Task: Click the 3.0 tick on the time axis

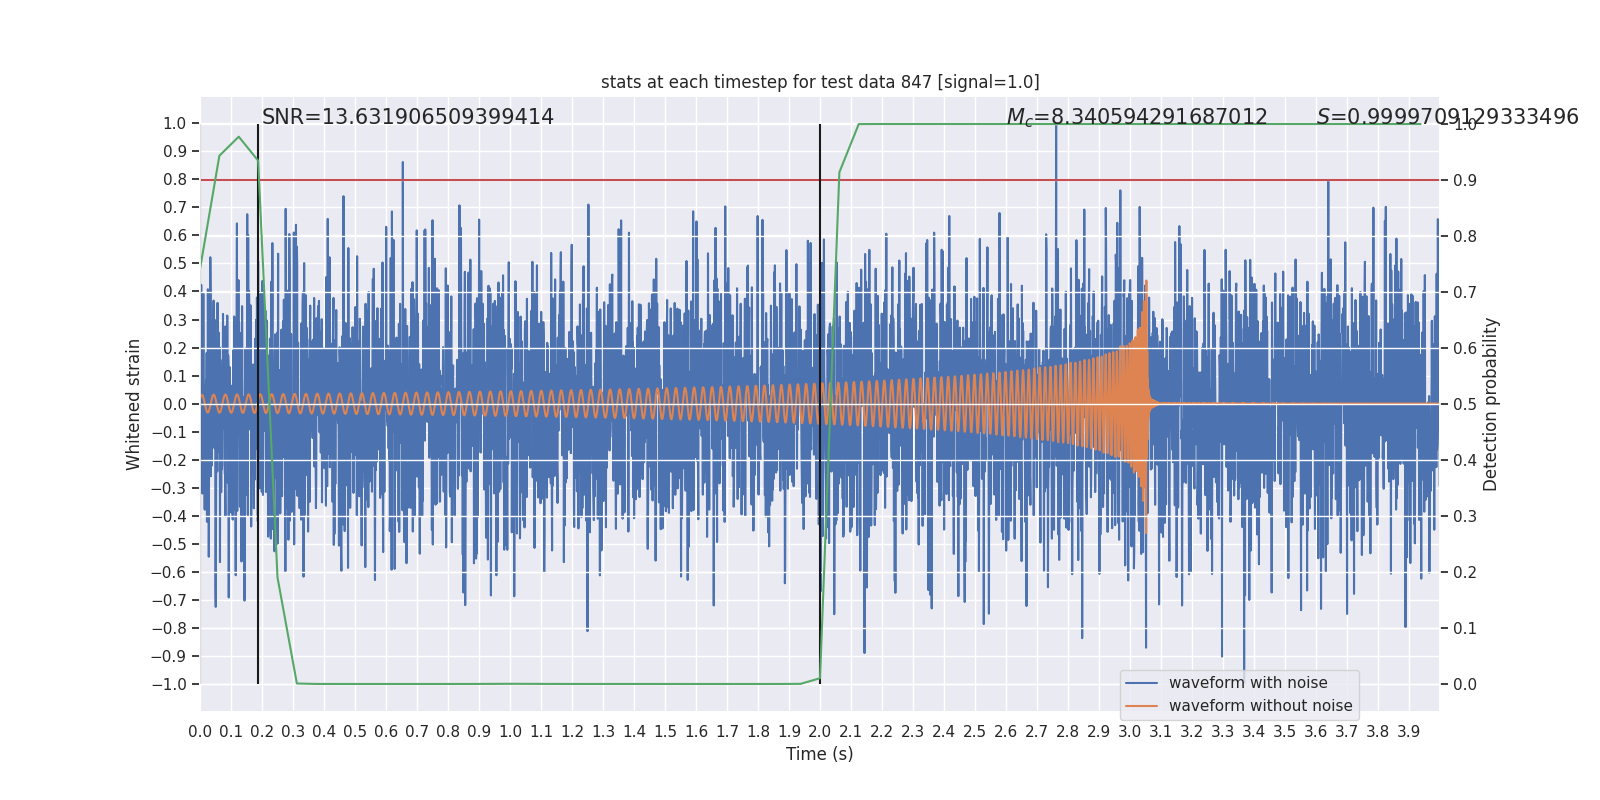Action: point(1130,732)
